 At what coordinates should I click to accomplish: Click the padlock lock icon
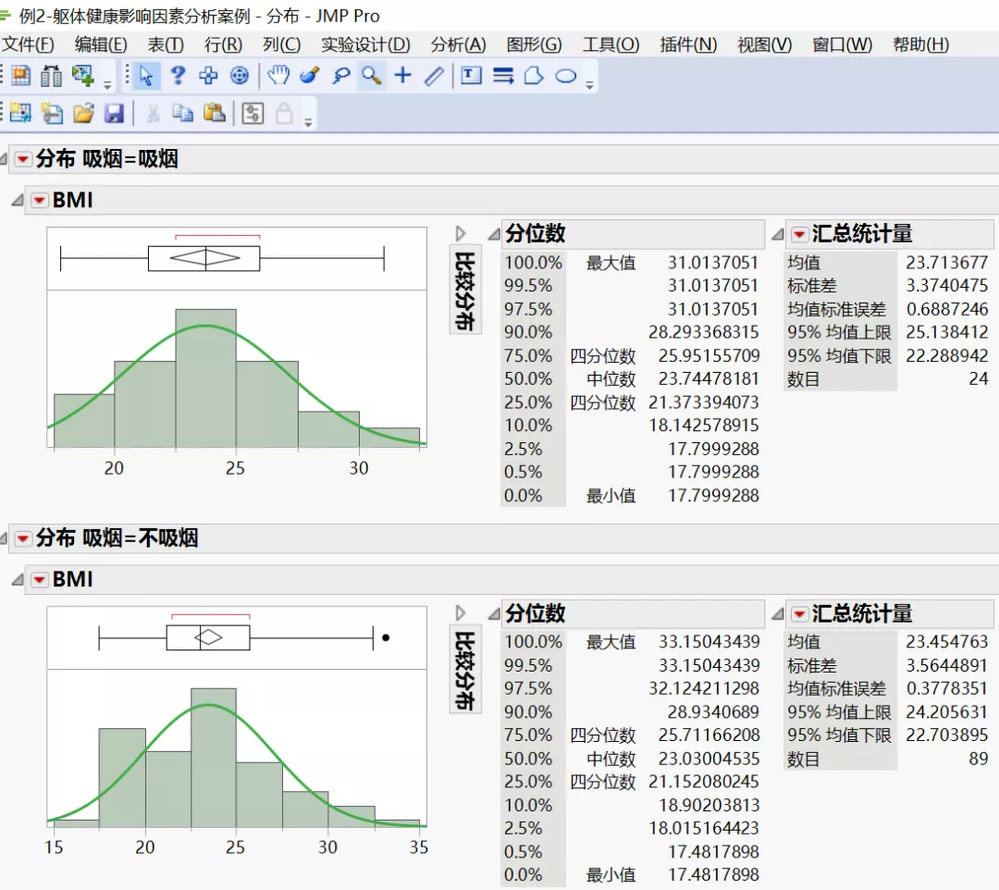click(284, 114)
